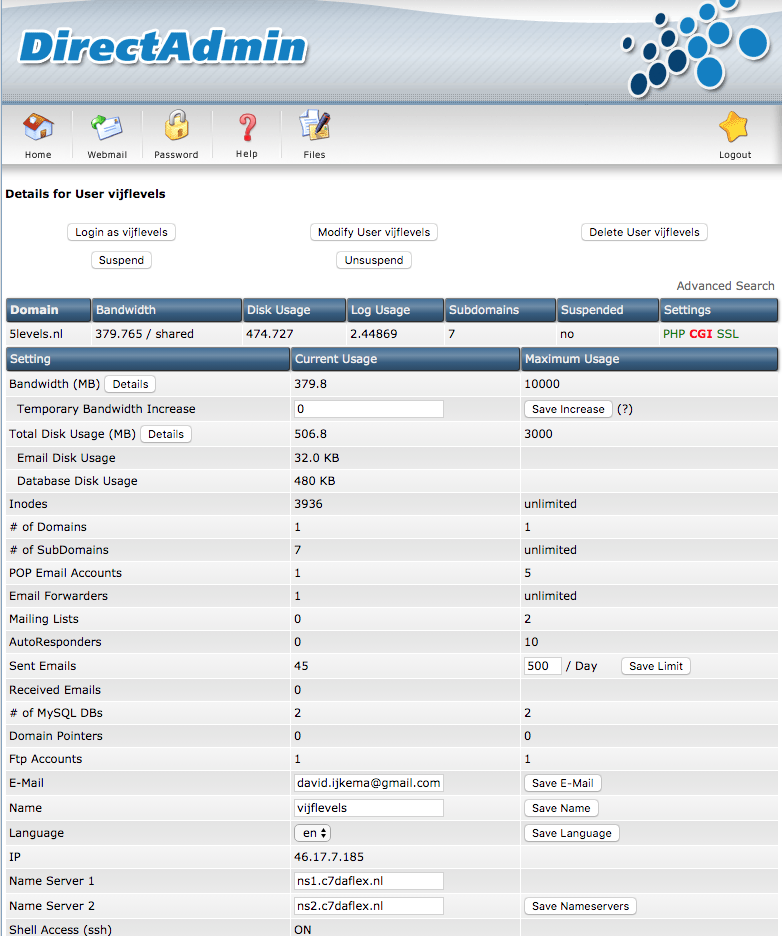Click the Login as vijflevels button
The width and height of the screenshot is (782, 936).
click(x=121, y=232)
